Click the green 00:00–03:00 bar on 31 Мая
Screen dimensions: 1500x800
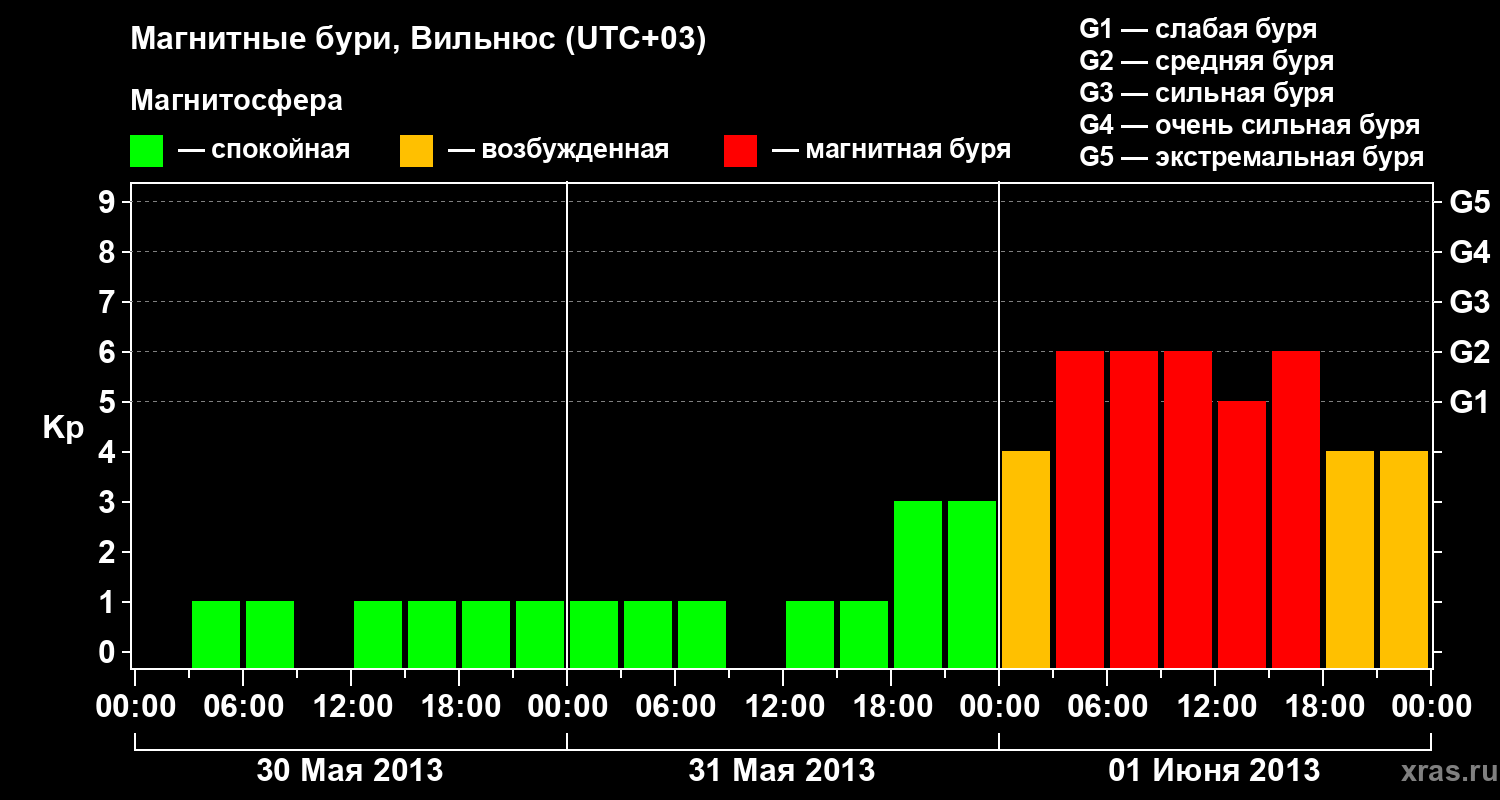point(594,635)
